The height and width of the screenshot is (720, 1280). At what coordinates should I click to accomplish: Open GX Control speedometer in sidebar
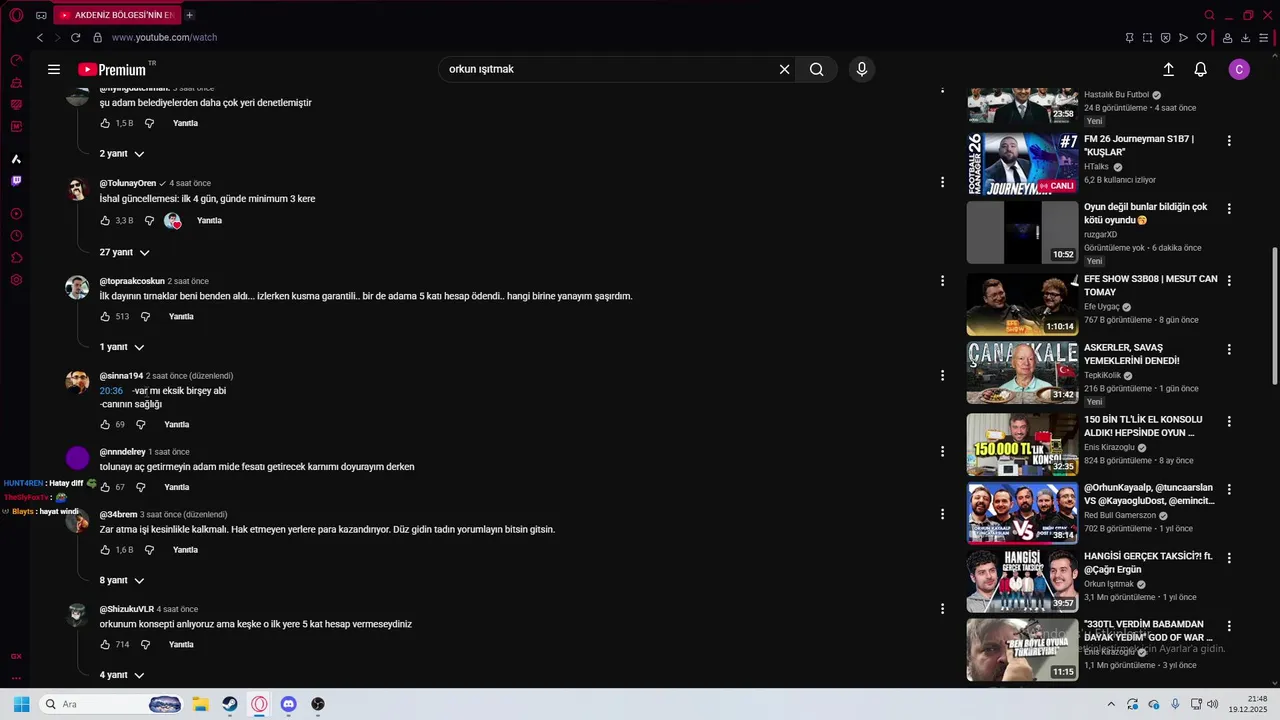pos(16,60)
